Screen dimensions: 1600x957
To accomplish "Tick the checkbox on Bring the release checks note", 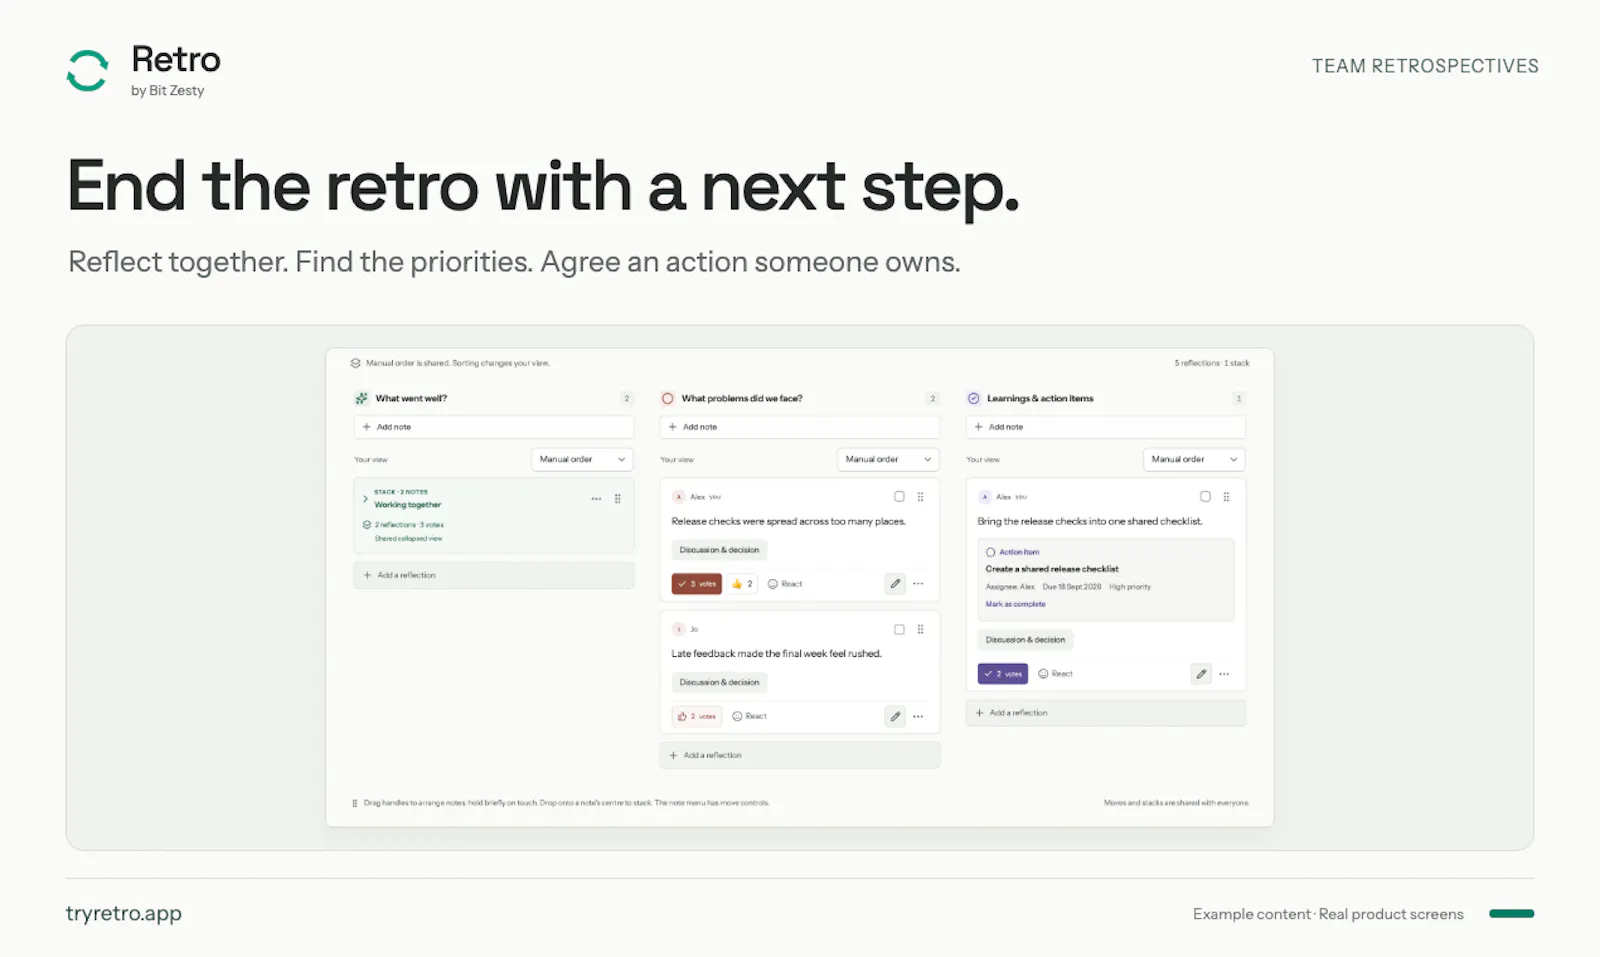I will click(x=1205, y=497).
